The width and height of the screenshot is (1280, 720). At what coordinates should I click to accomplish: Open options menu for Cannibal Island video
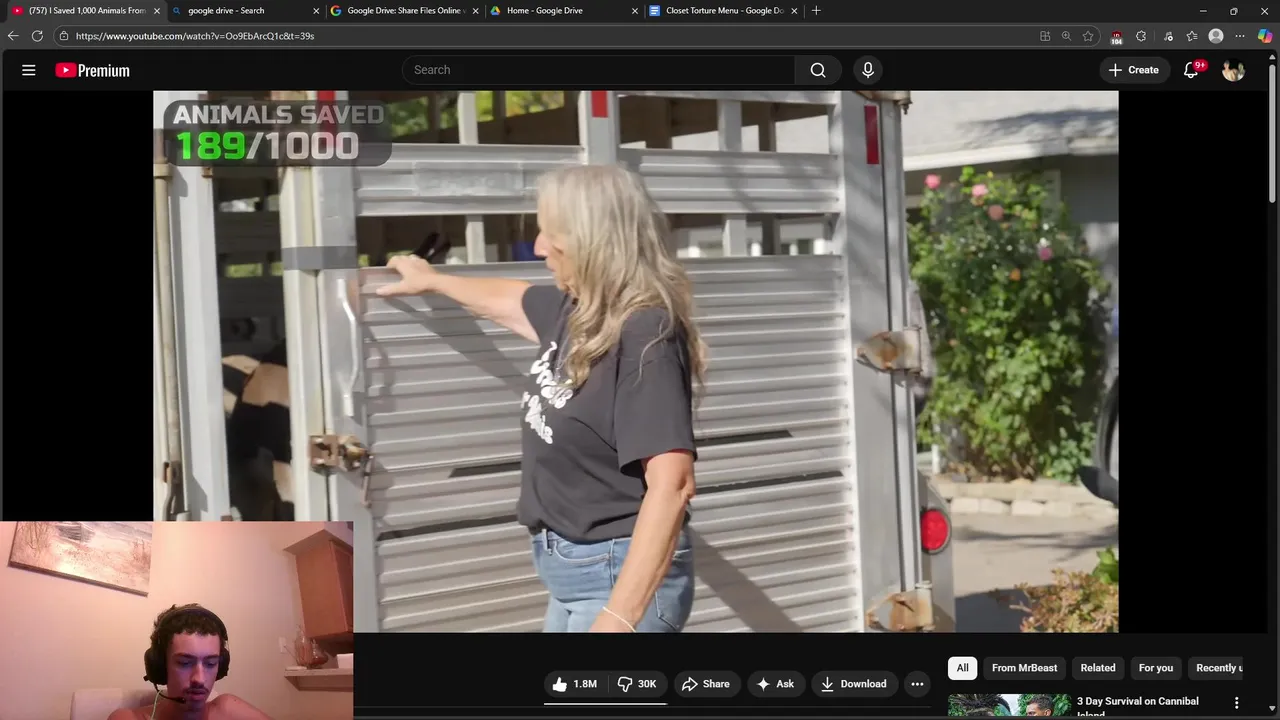1236,703
